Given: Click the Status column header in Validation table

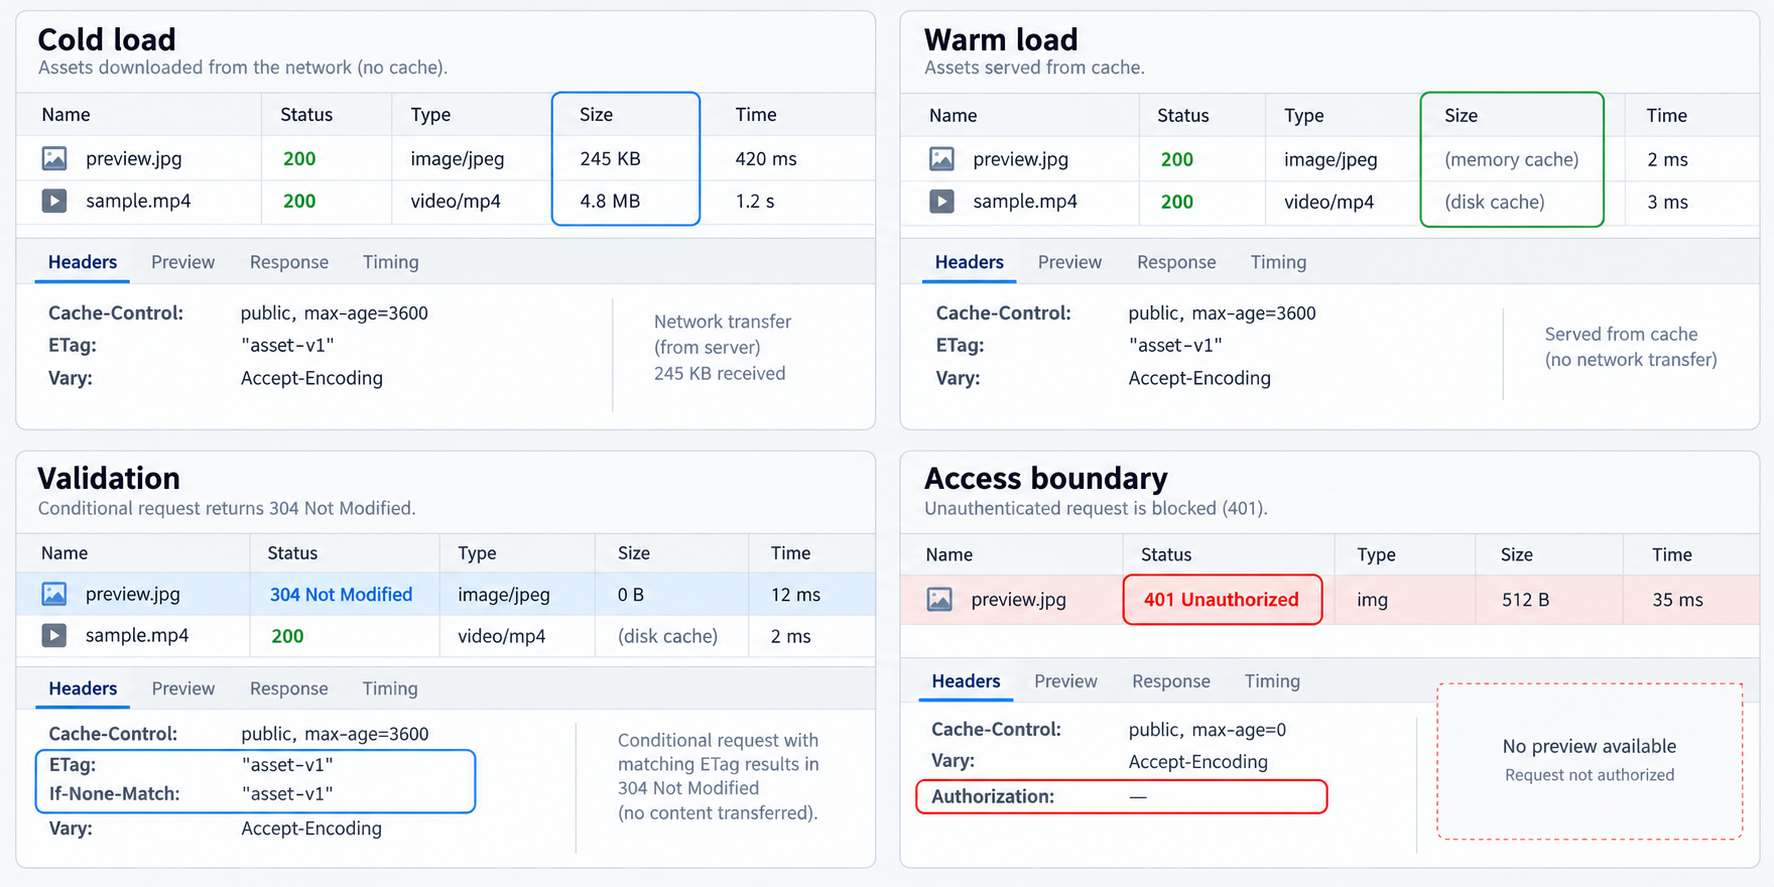Looking at the screenshot, I should coord(292,553).
